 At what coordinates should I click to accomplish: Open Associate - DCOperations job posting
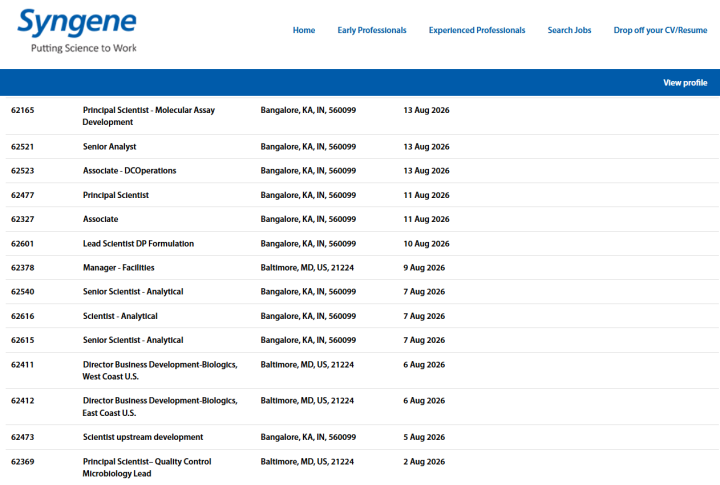pyautogui.click(x=129, y=171)
